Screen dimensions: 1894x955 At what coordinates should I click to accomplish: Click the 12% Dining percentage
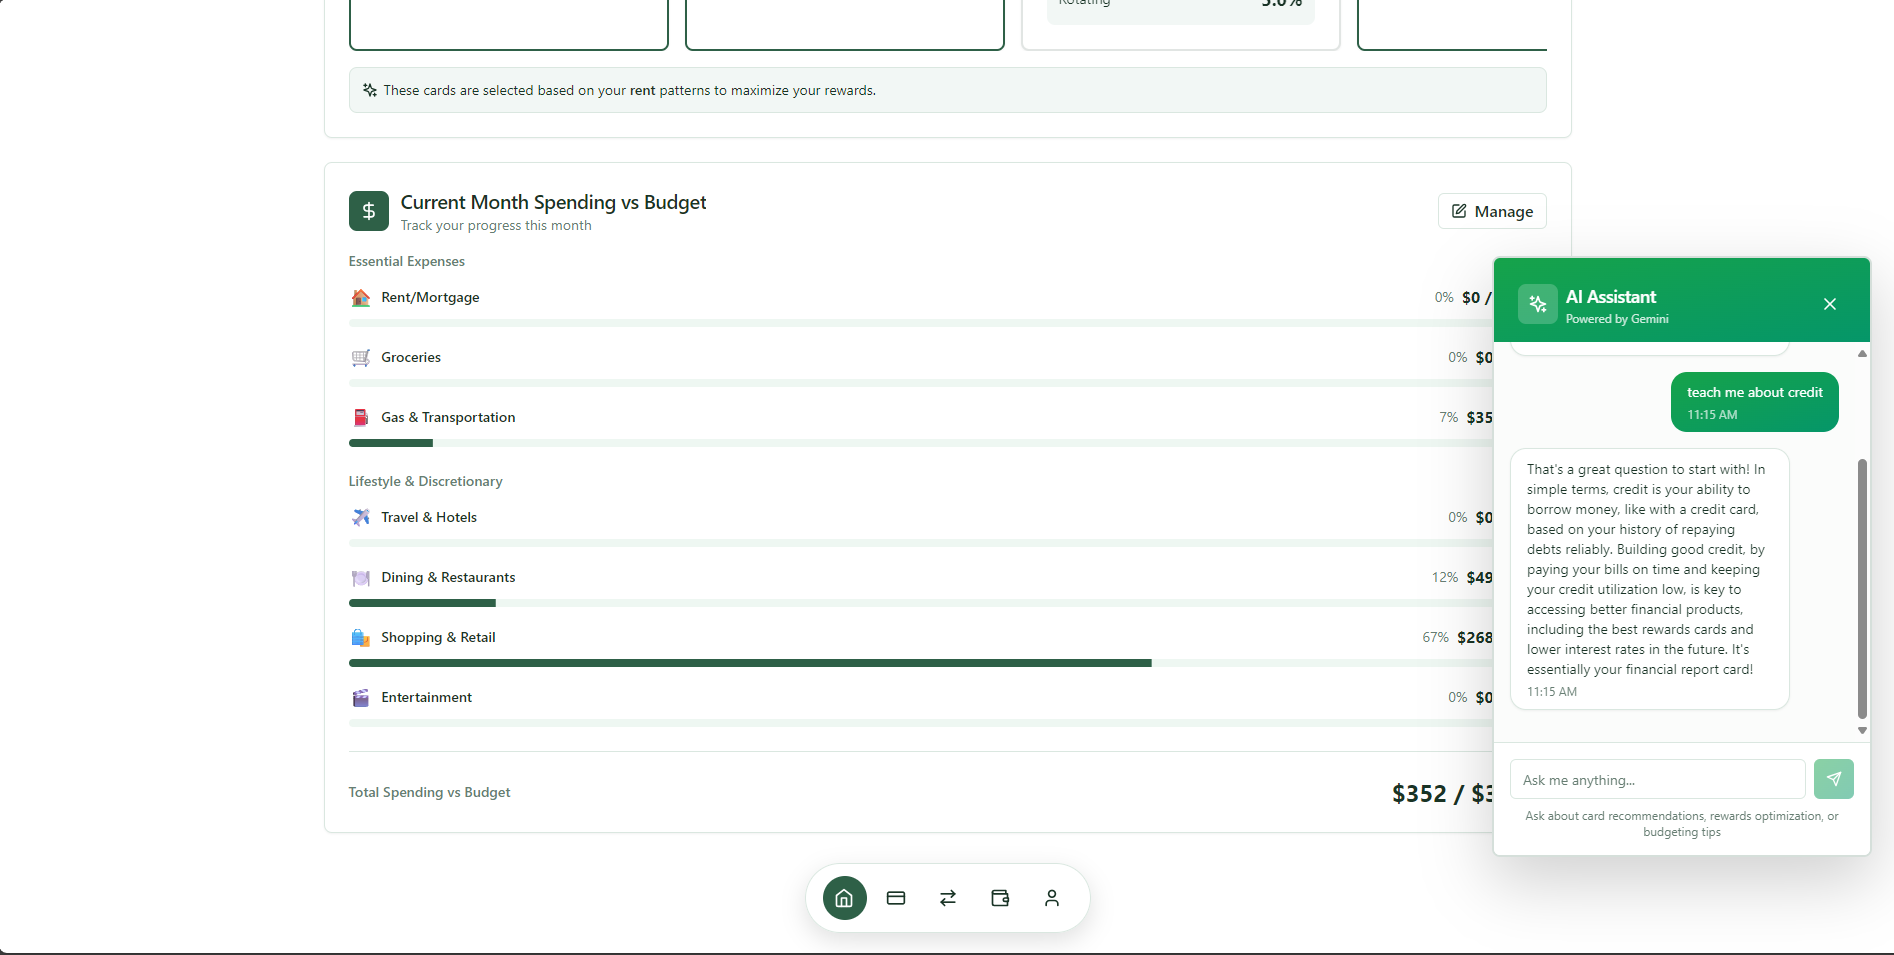click(1444, 578)
